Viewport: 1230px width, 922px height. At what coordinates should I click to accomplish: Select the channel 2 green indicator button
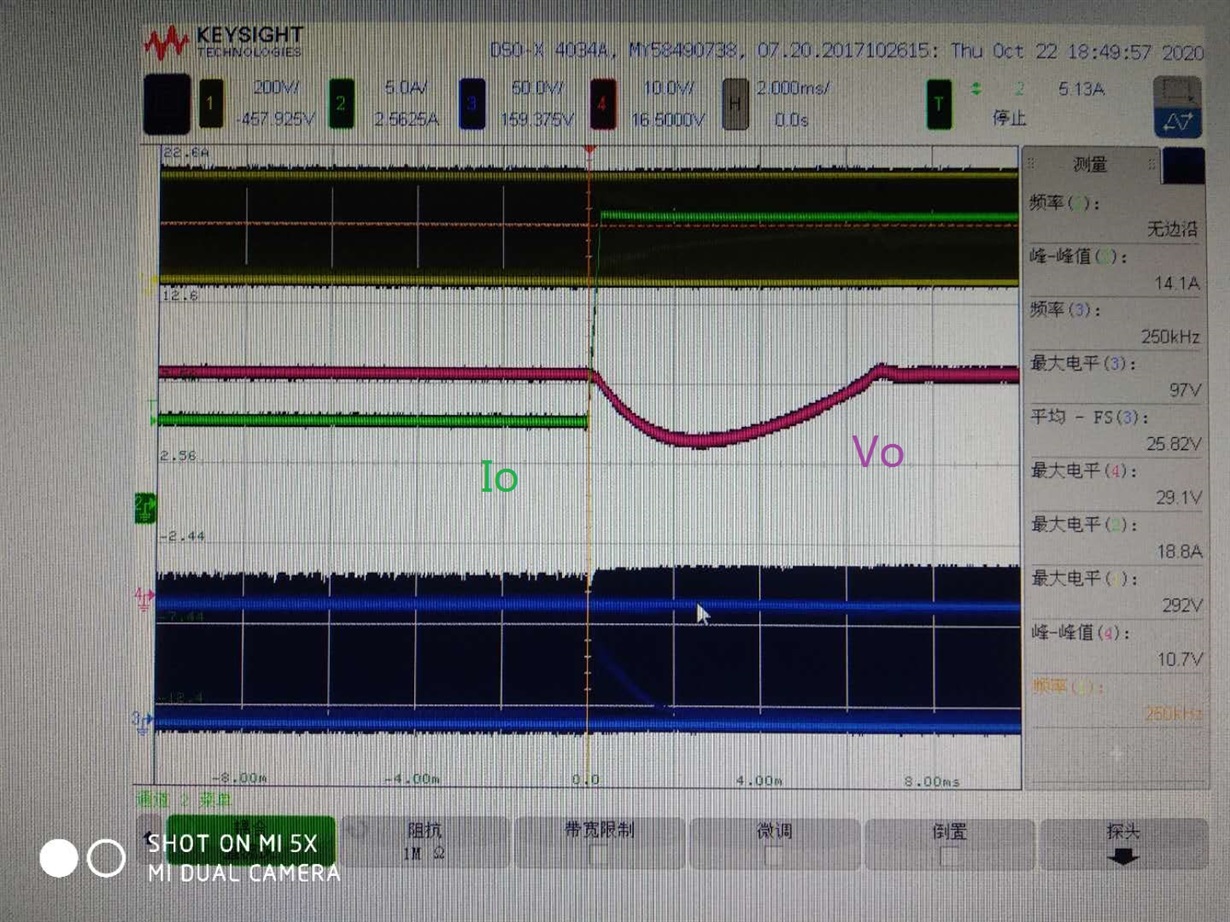tap(342, 104)
